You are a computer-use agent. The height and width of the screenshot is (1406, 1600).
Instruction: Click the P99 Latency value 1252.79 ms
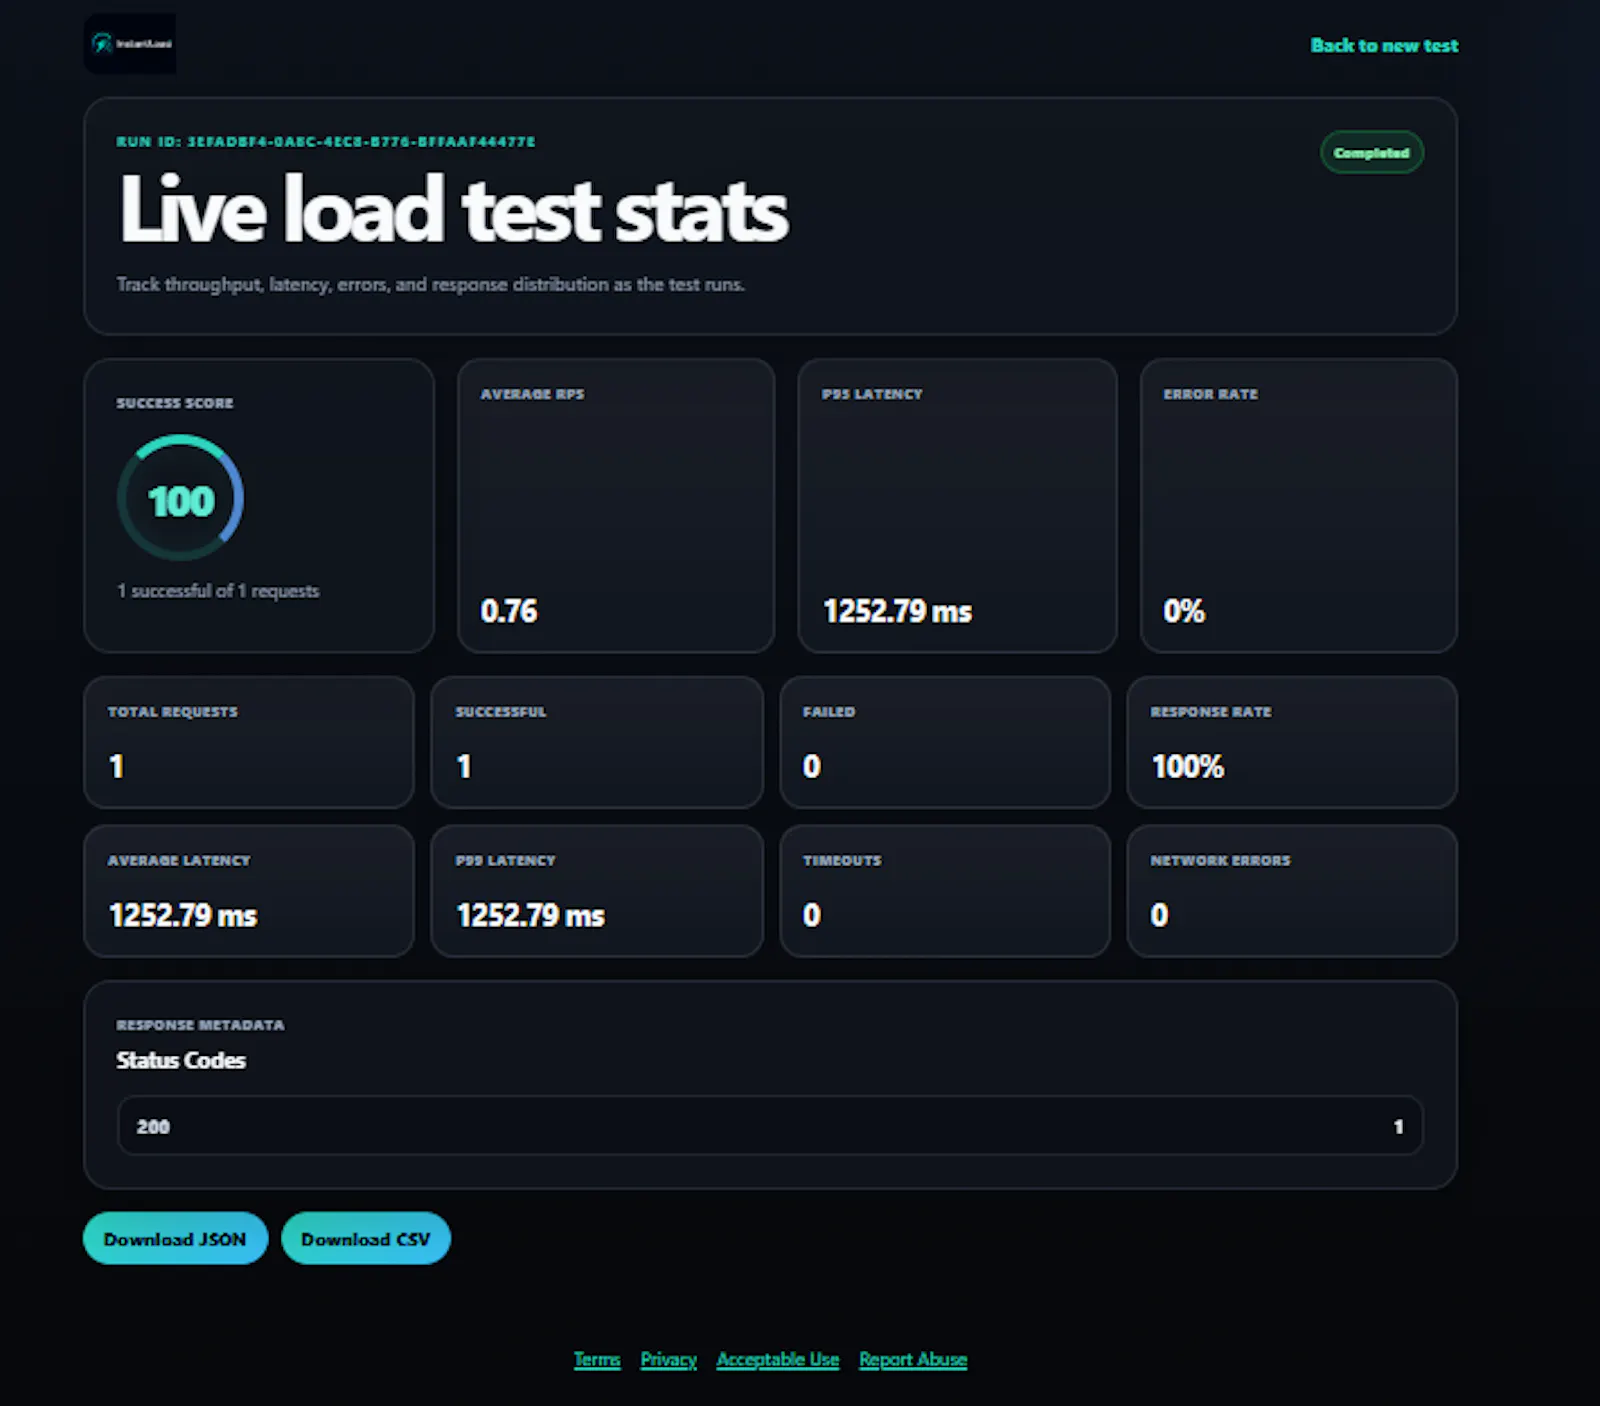coord(530,915)
